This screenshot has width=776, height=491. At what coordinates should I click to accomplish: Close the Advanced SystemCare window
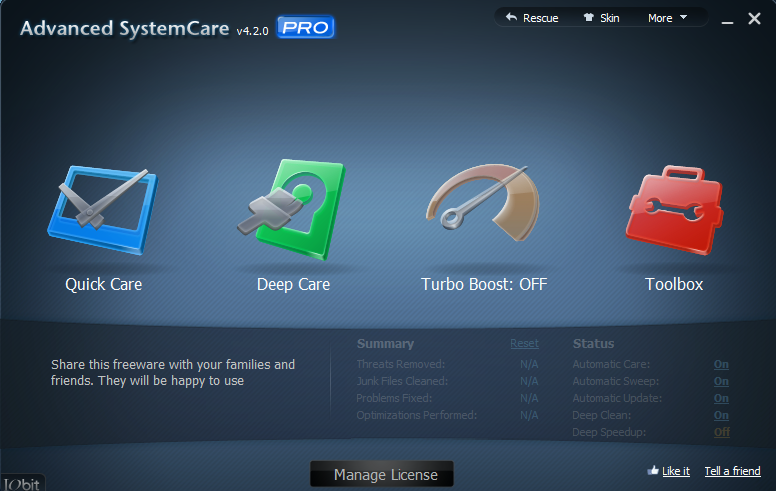754,19
